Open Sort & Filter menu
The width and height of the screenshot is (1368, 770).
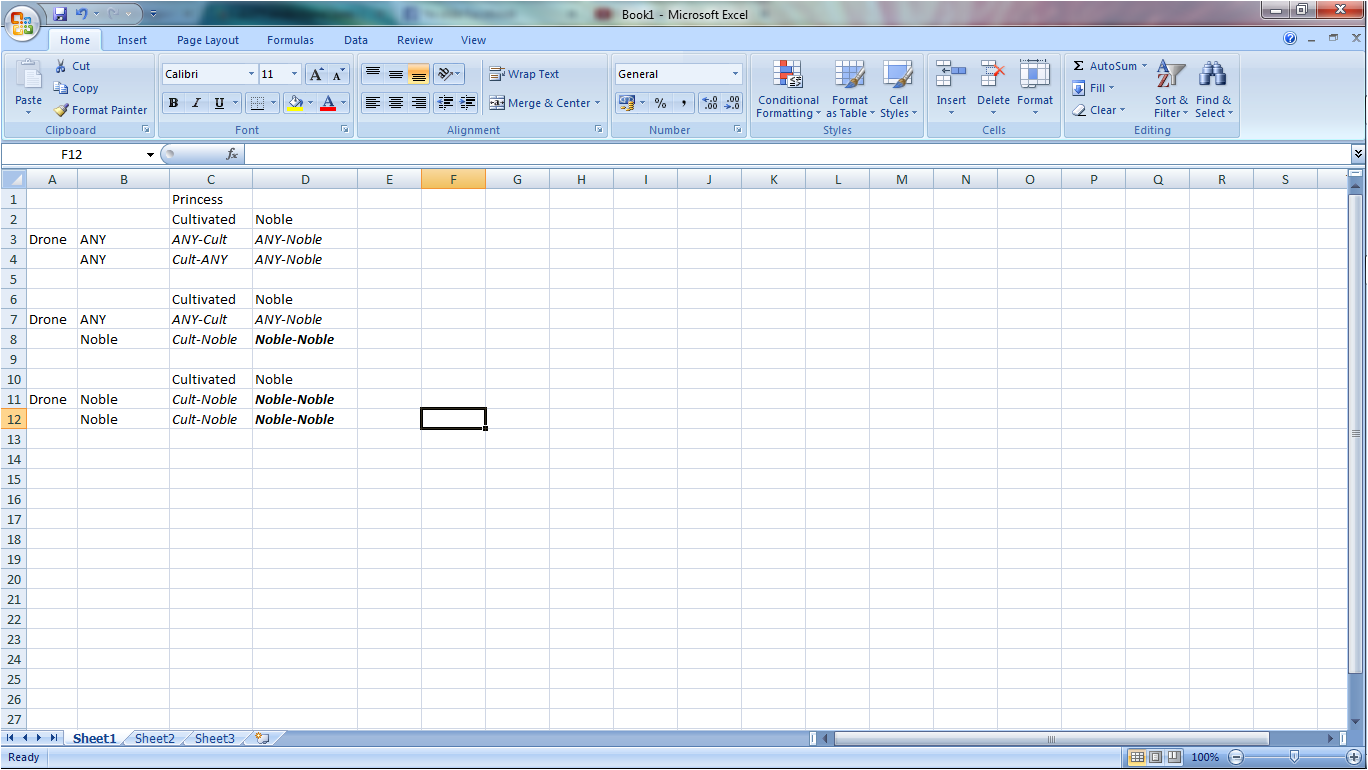(1171, 89)
